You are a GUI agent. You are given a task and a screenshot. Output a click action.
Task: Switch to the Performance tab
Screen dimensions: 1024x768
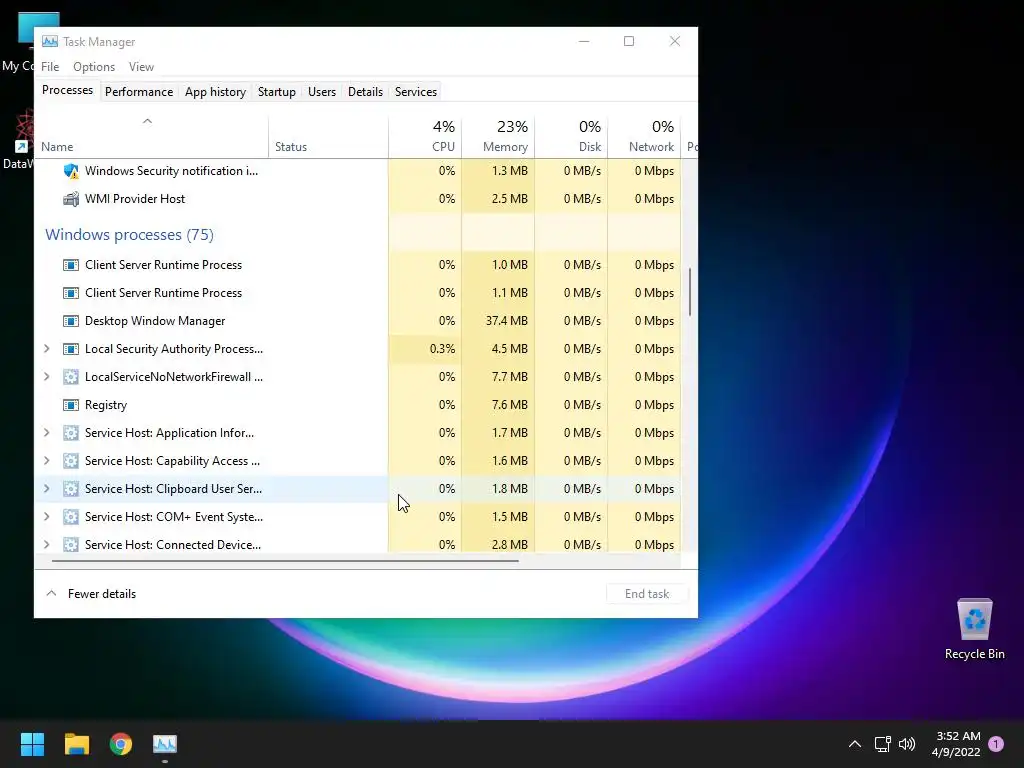[139, 92]
